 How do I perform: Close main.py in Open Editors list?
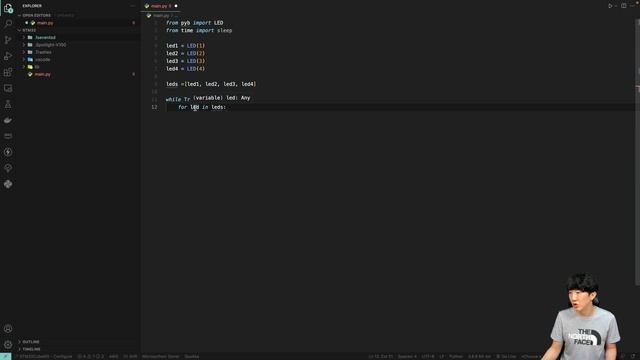point(27,23)
